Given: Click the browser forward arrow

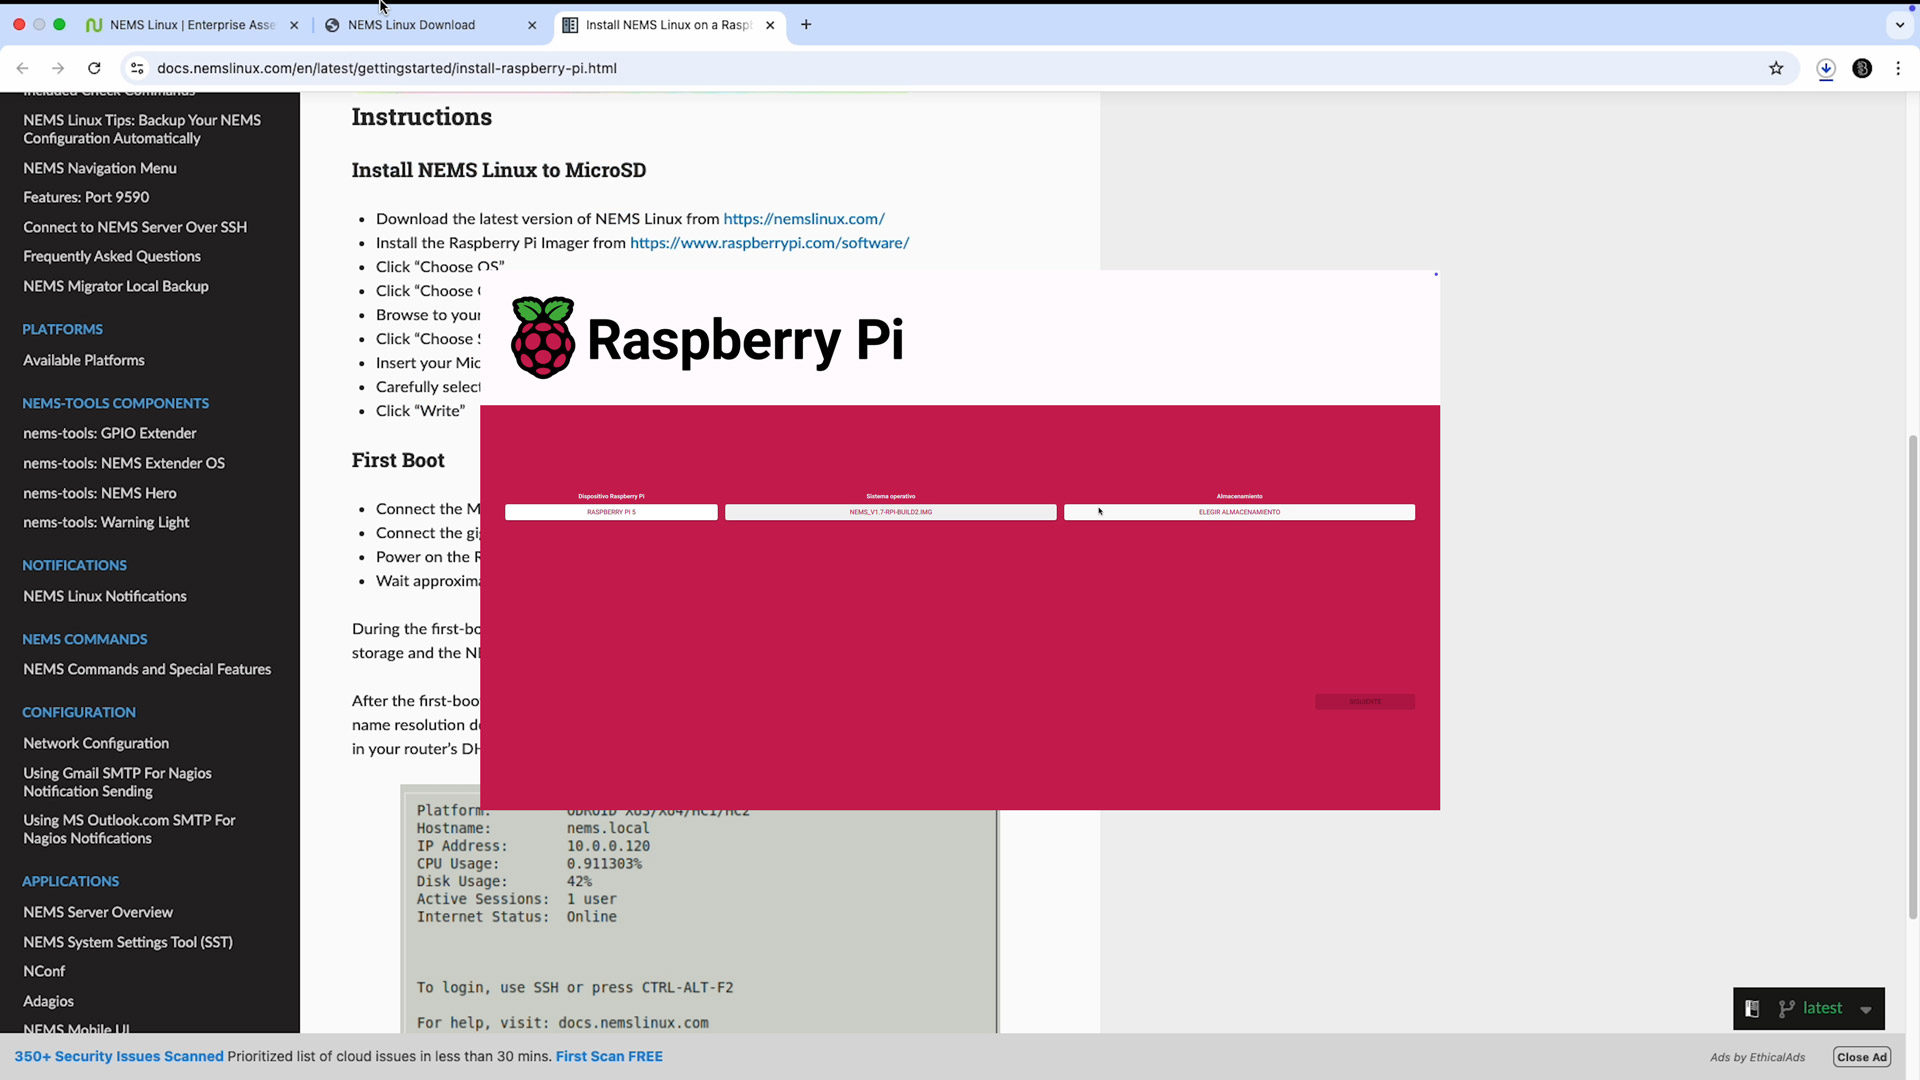Looking at the screenshot, I should pos(58,68).
